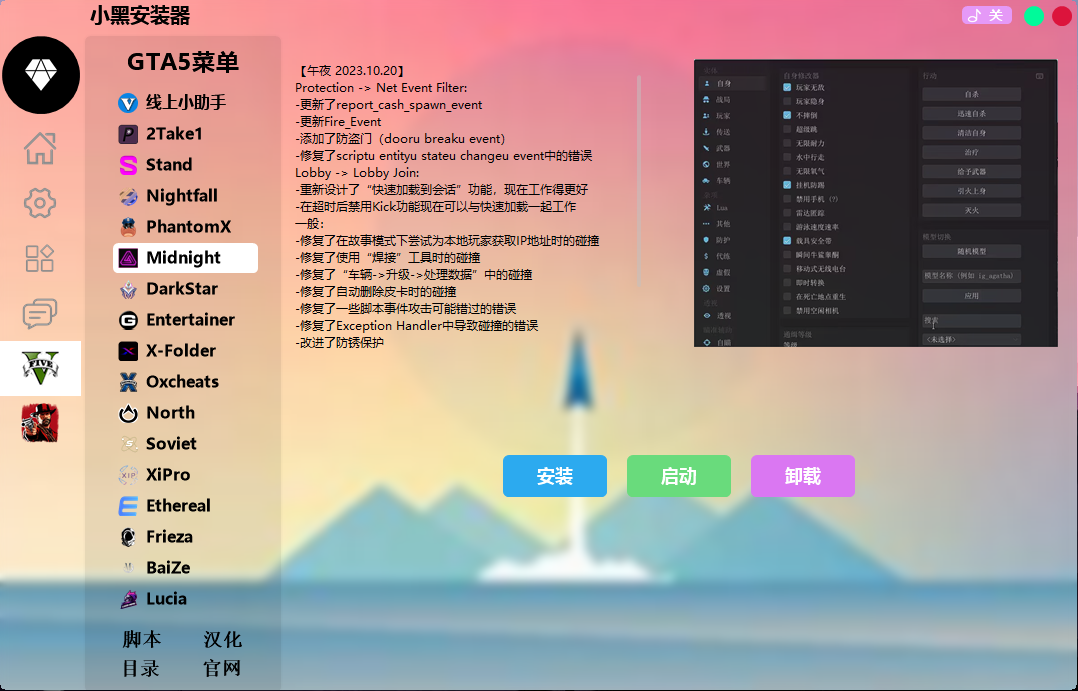
Task: Click the North flame icon
Action: coord(128,413)
